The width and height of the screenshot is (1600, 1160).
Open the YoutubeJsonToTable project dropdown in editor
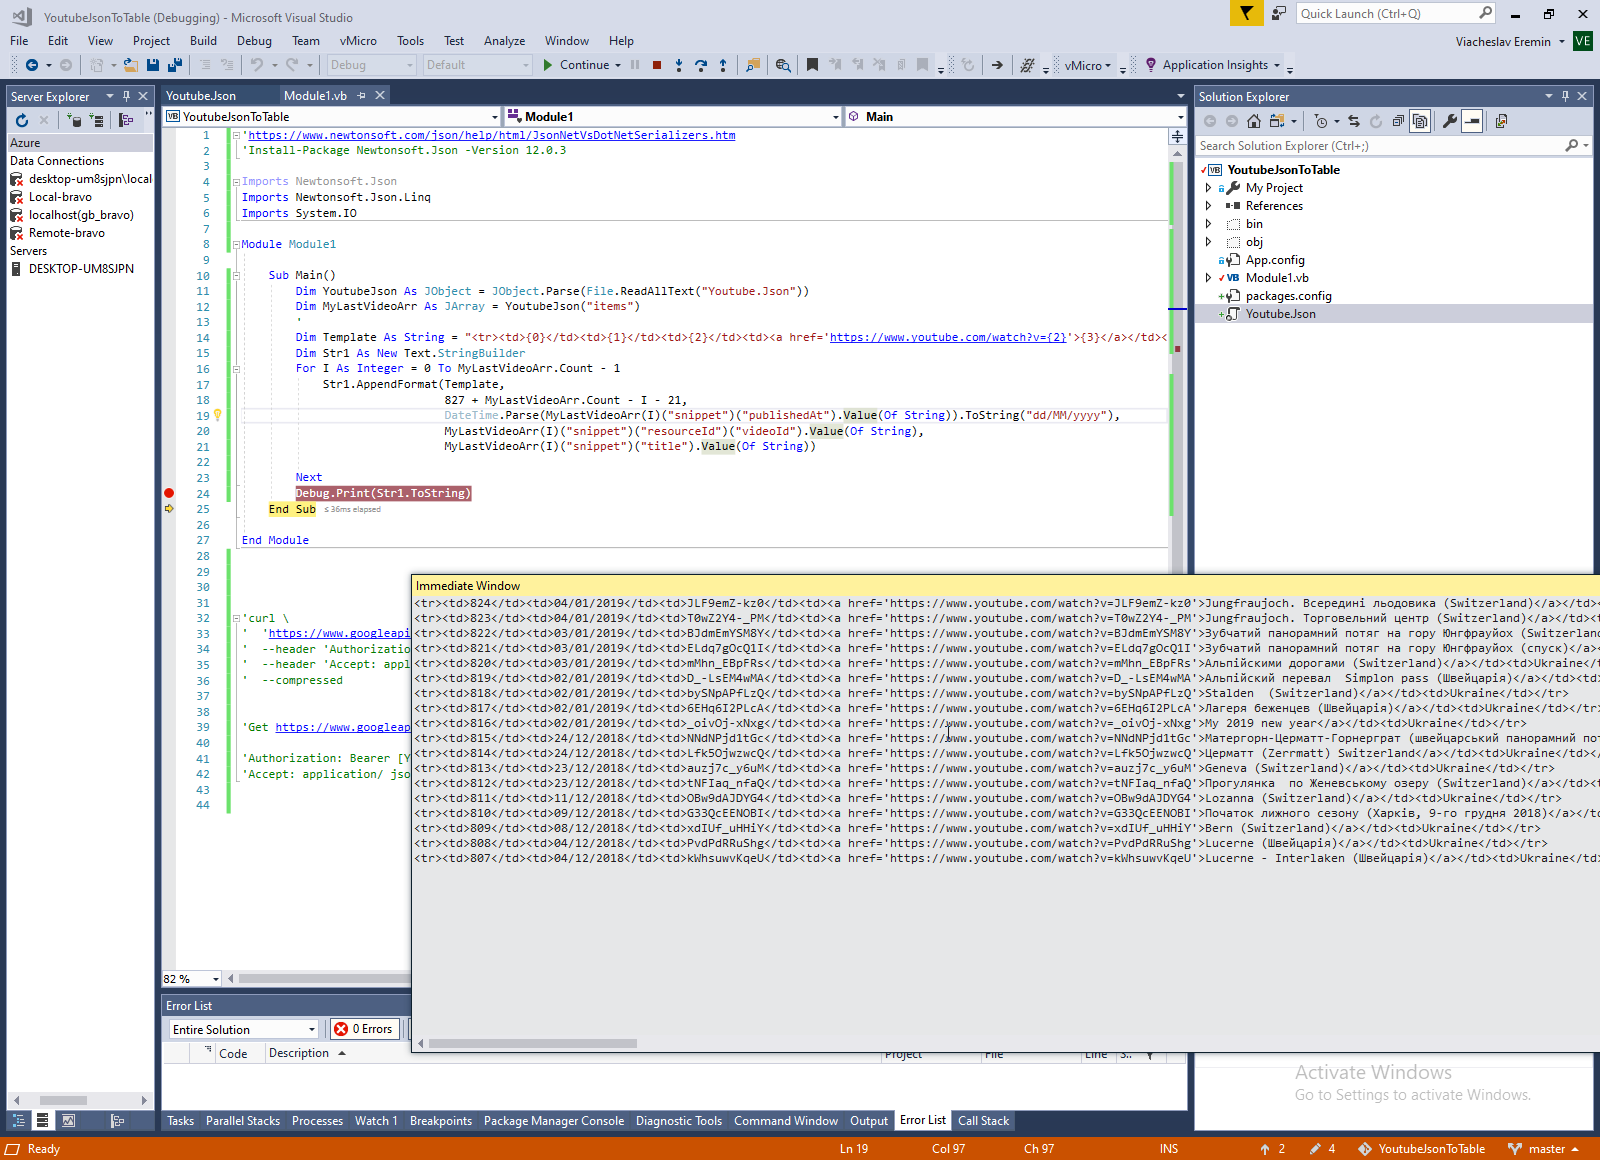coord(332,117)
